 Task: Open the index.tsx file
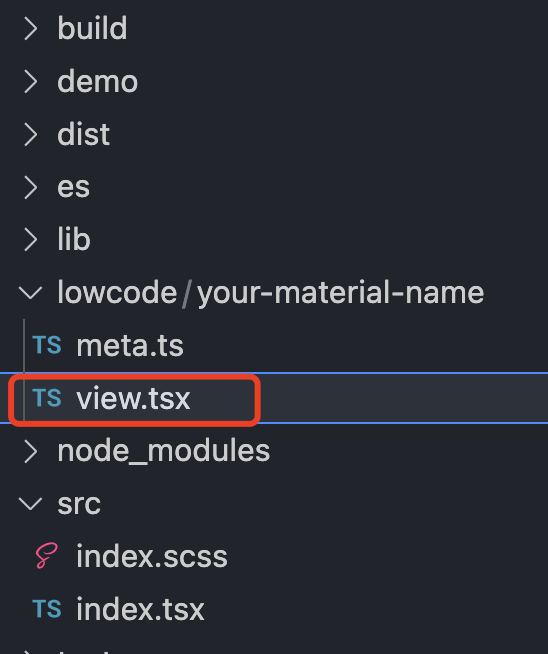click(140, 609)
